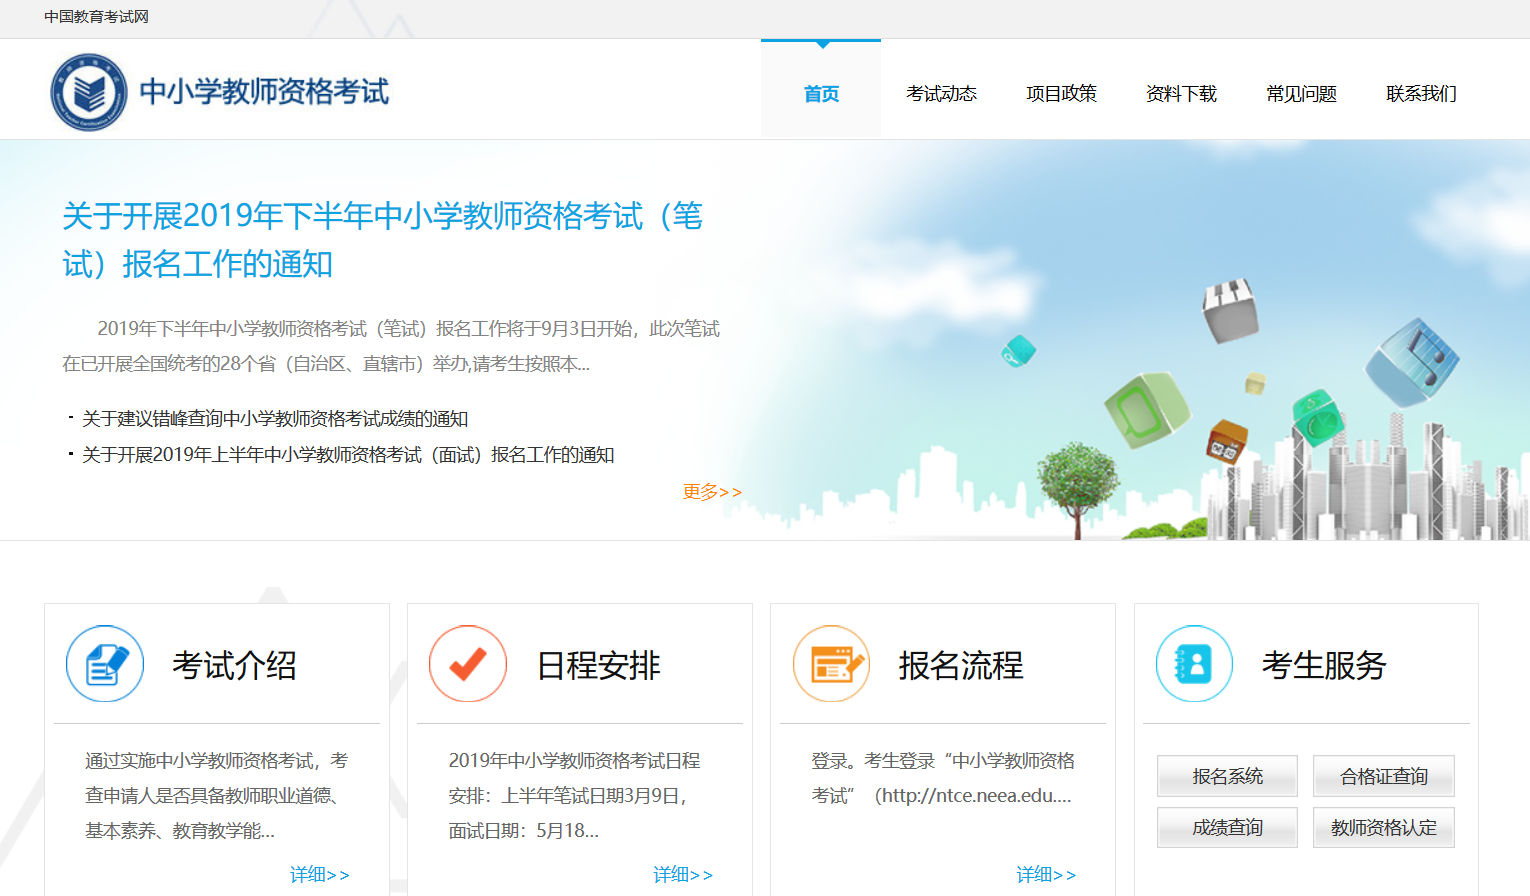Click the 考生服务 address book icon
Image resolution: width=1530 pixels, height=896 pixels.
1194,663
